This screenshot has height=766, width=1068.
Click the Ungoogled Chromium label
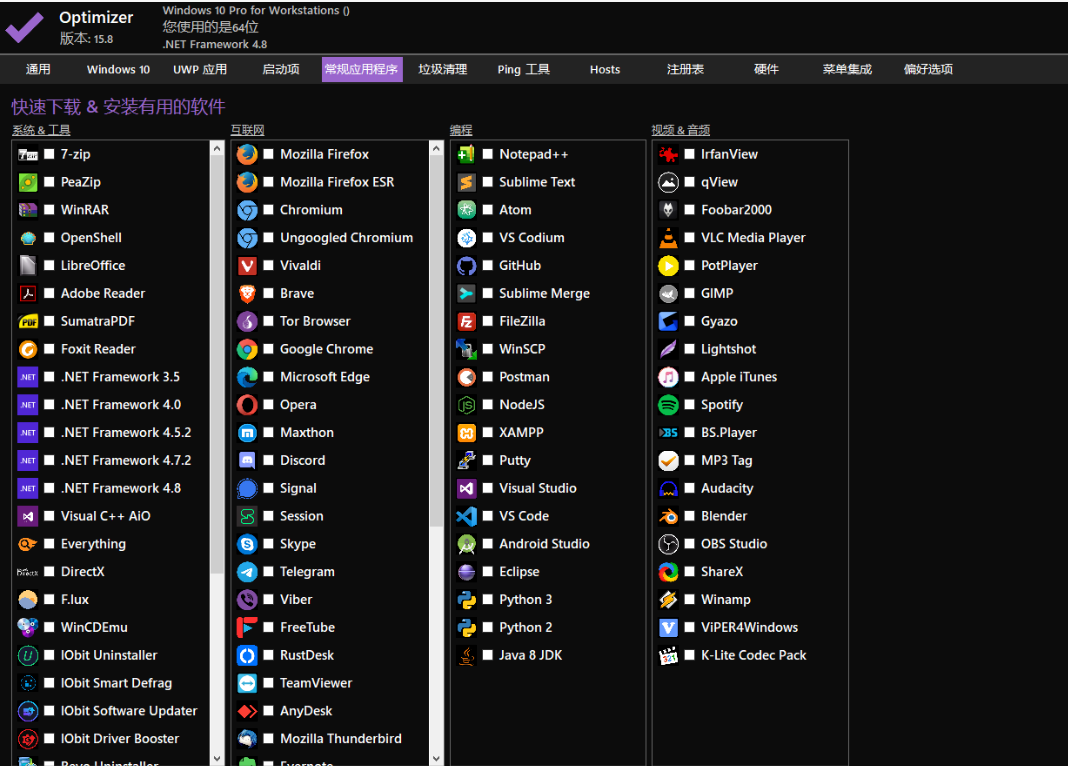pos(346,238)
